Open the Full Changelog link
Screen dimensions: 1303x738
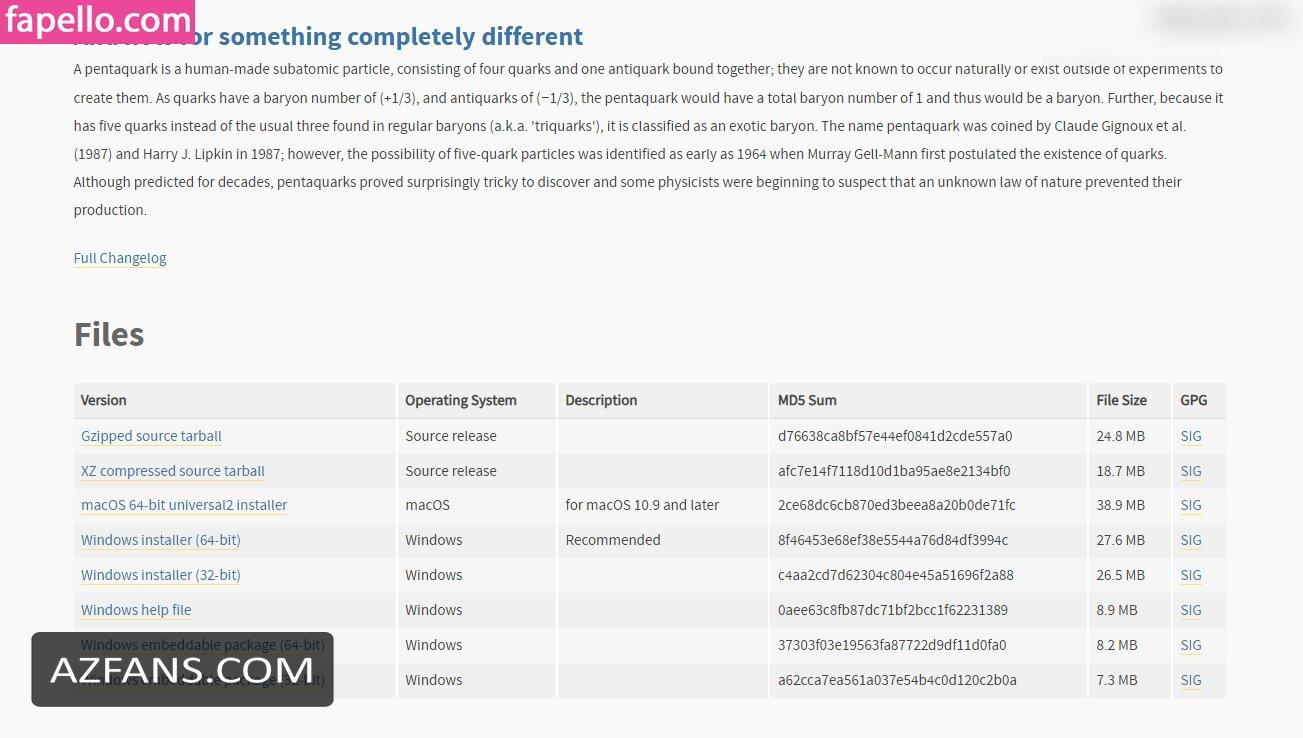pyautogui.click(x=120, y=258)
